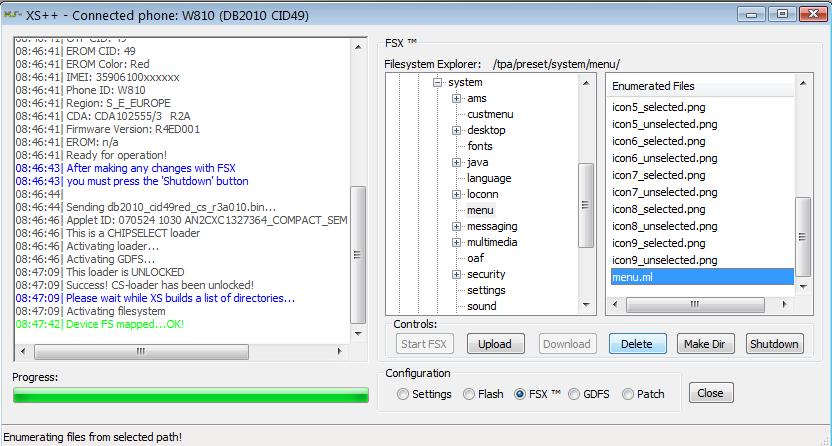Click the file list scroll down arrow
Screen dimensions: 832x446
pyautogui.click(x=803, y=287)
